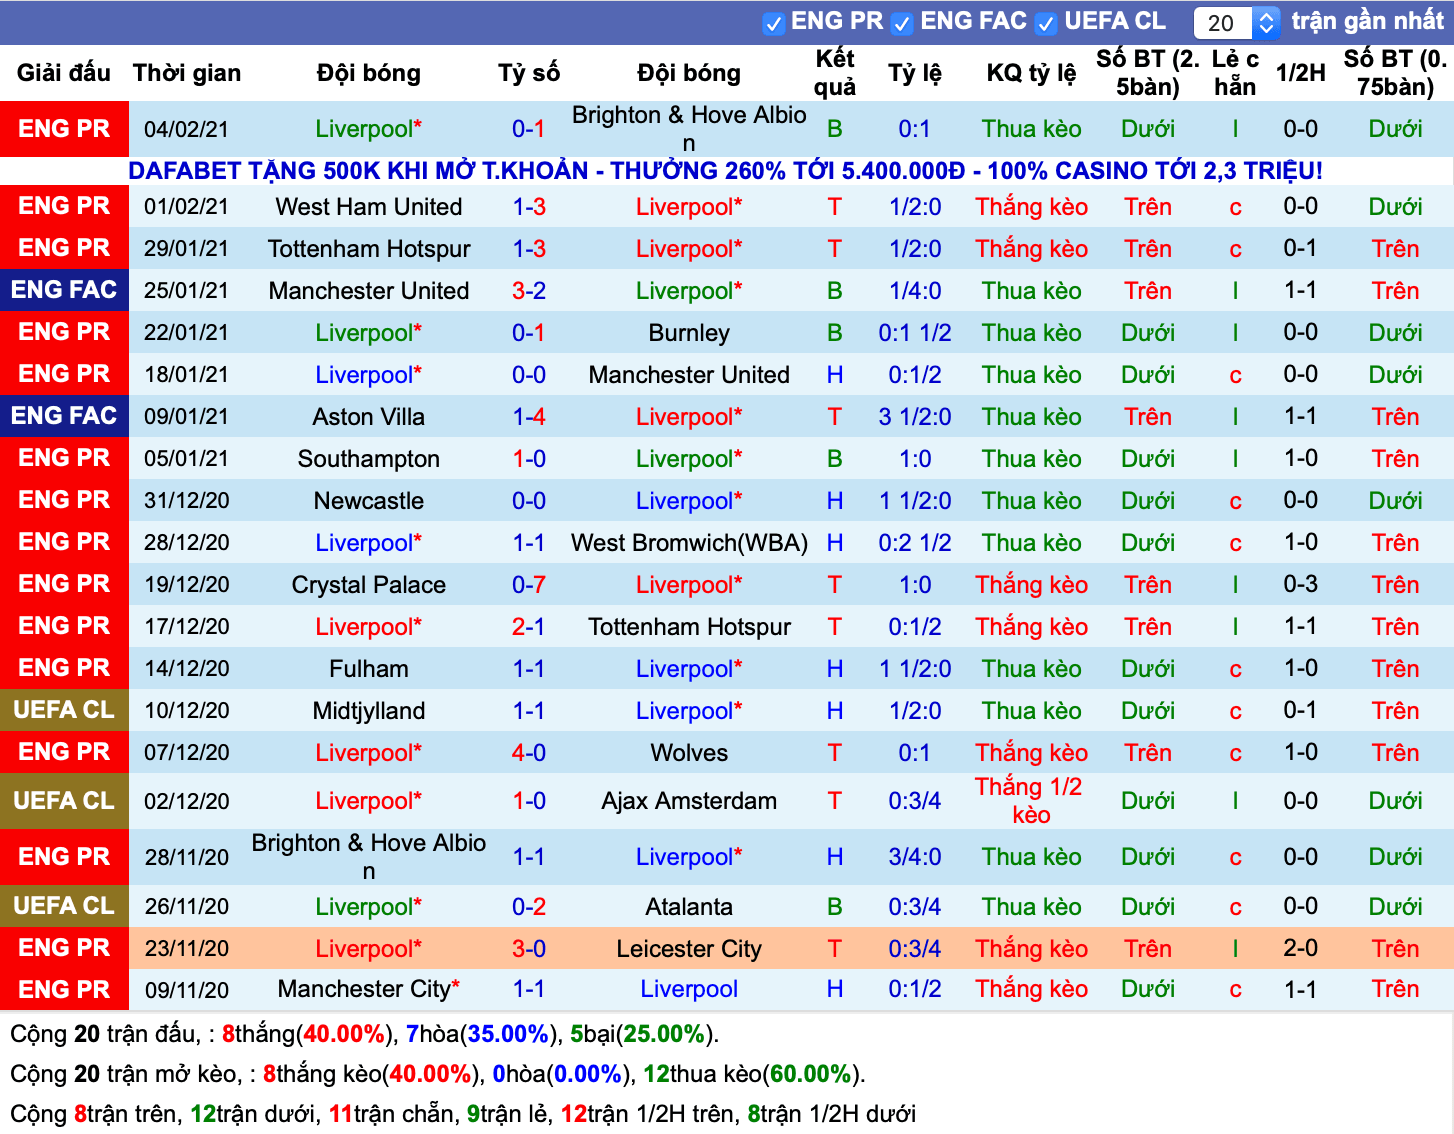Click Aston Villa team name

[x=369, y=417]
